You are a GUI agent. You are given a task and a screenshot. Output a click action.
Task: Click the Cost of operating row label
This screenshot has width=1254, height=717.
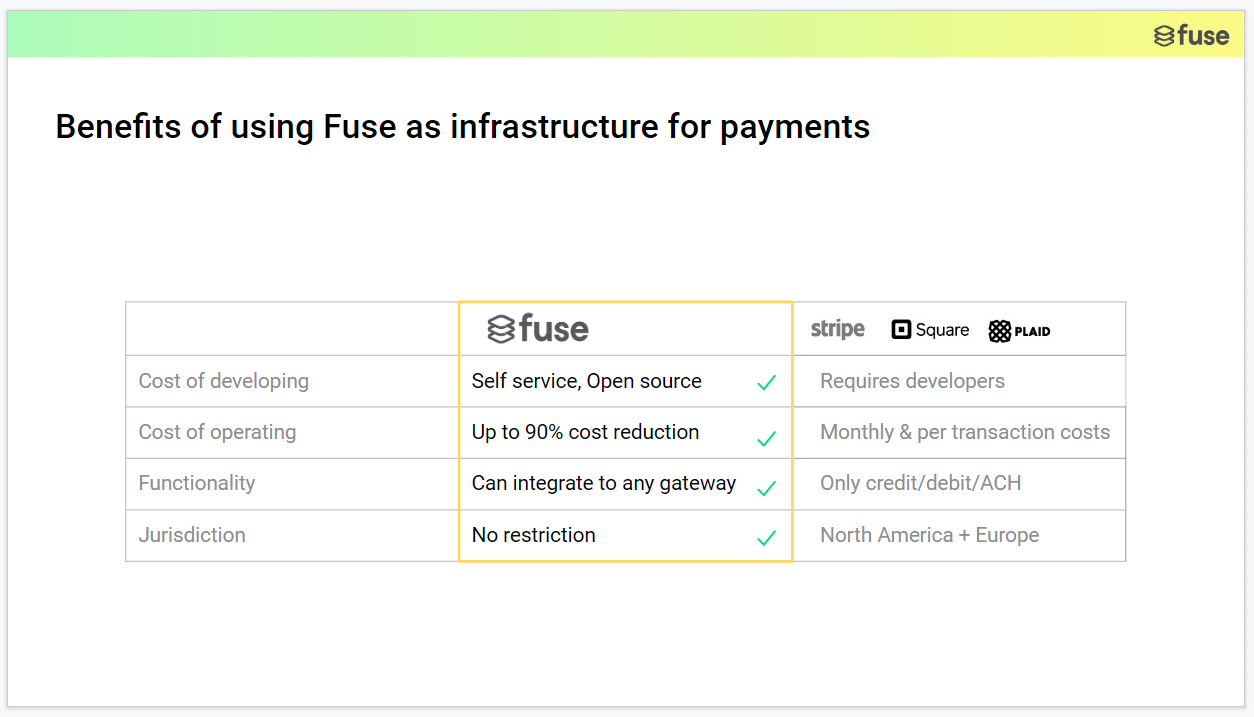[x=217, y=432]
